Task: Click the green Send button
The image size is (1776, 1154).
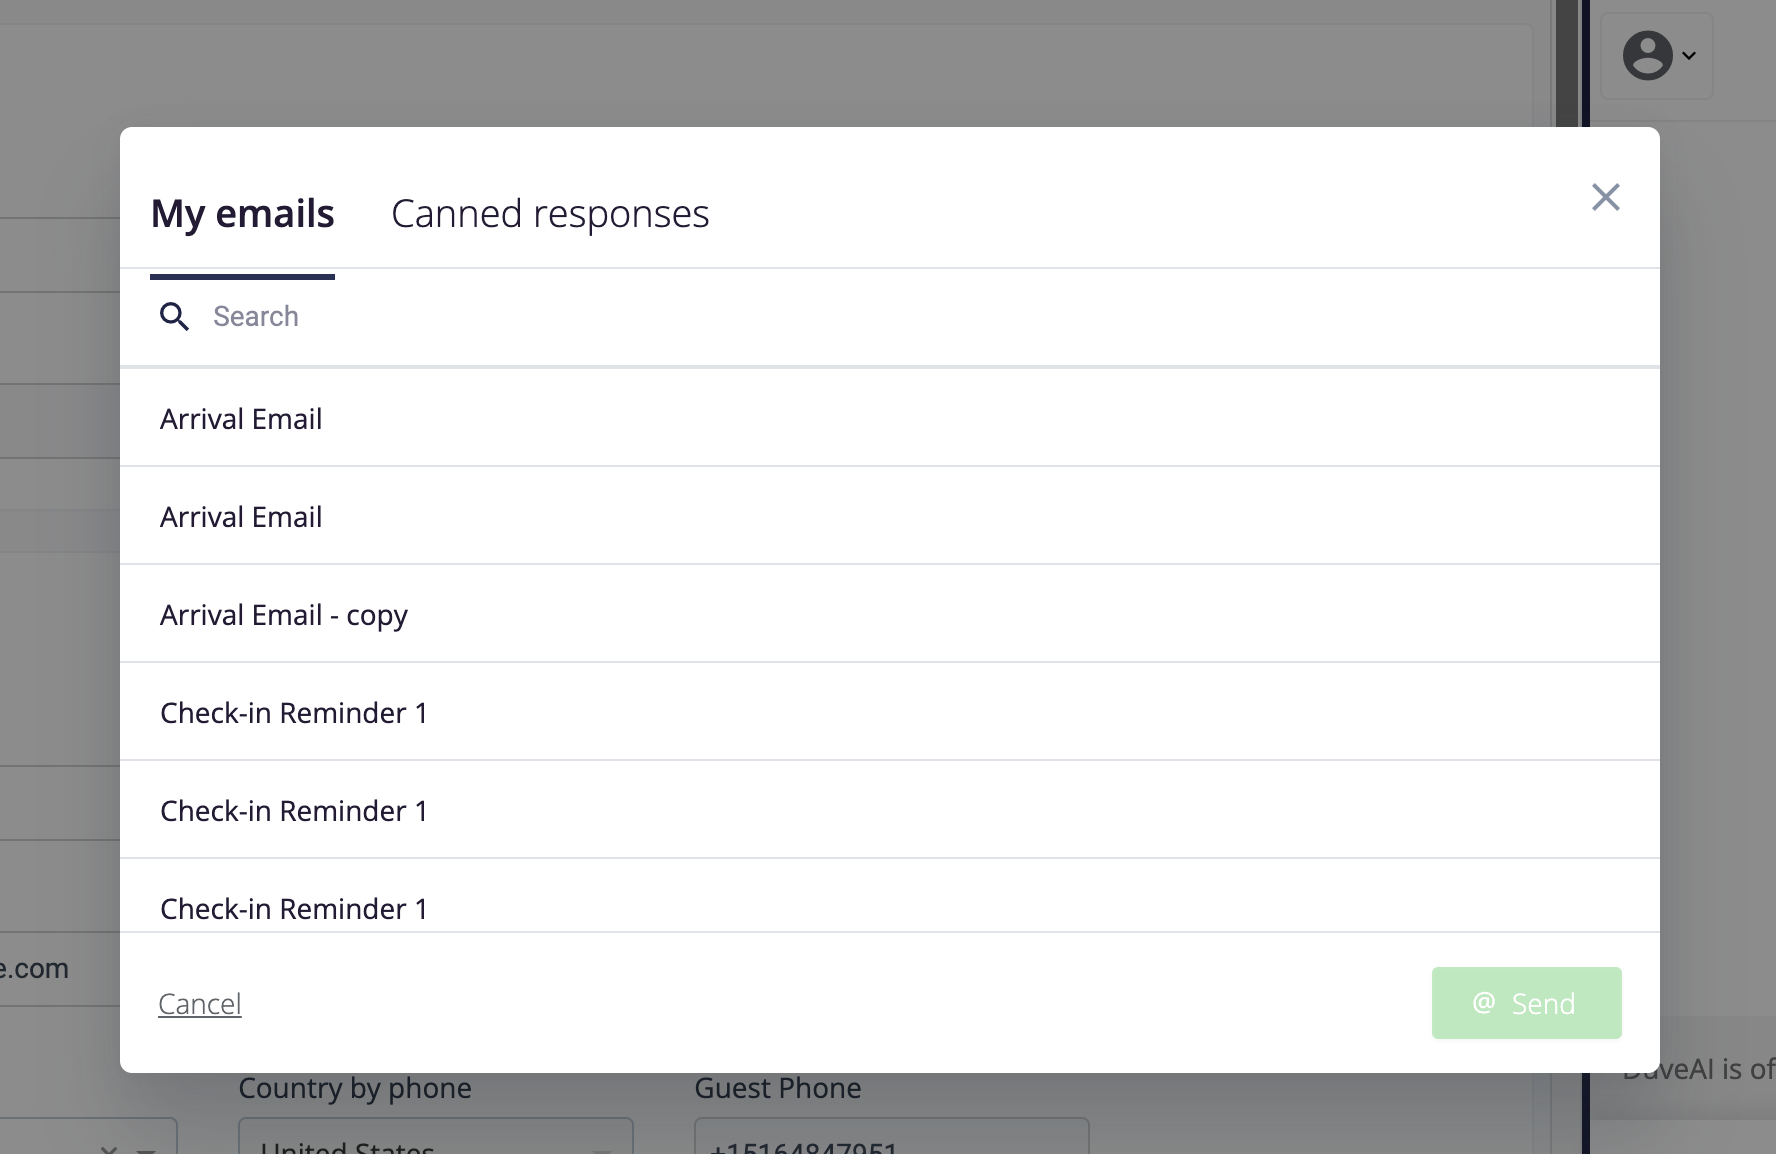Action: (x=1526, y=1003)
